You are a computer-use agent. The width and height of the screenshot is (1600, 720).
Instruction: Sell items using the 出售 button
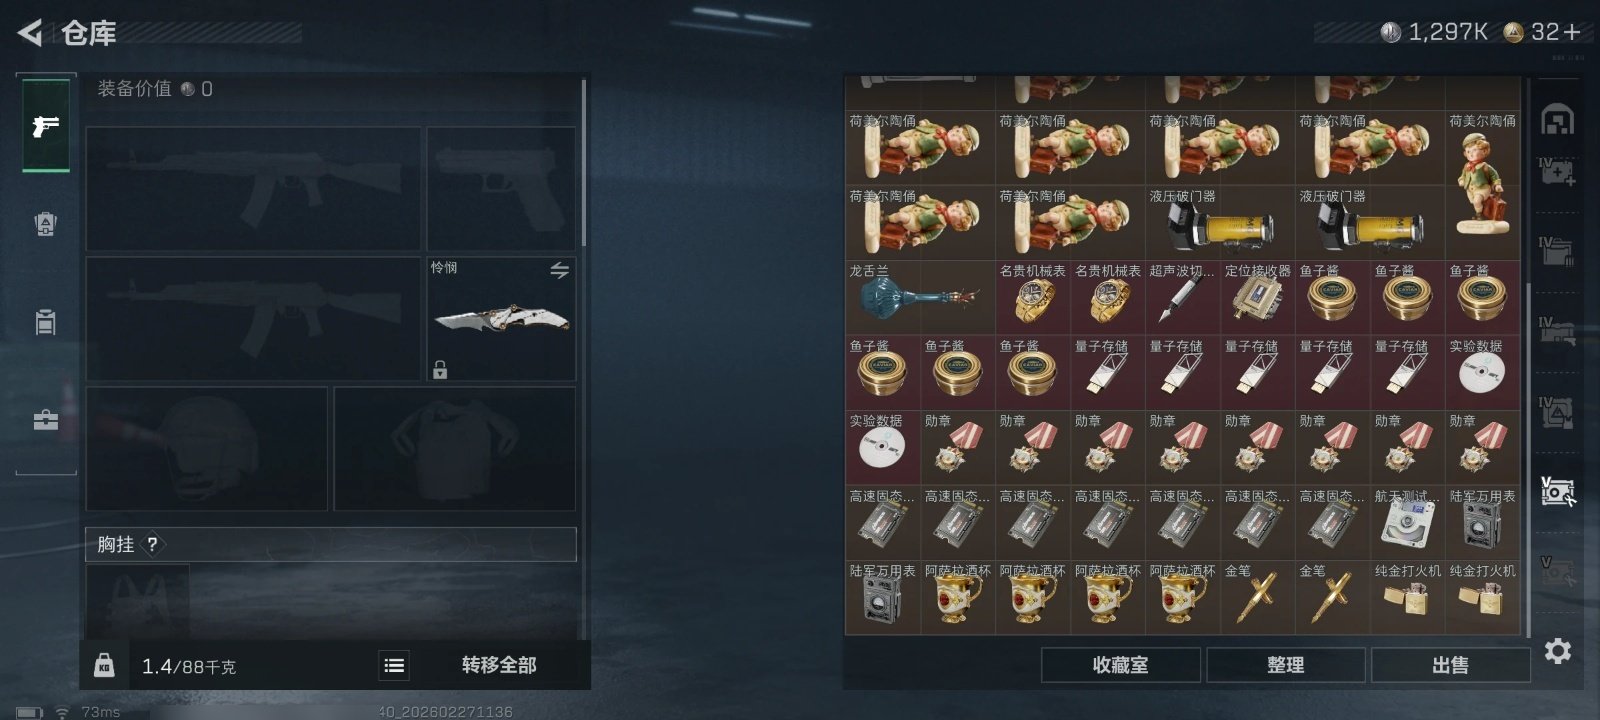coord(1450,665)
